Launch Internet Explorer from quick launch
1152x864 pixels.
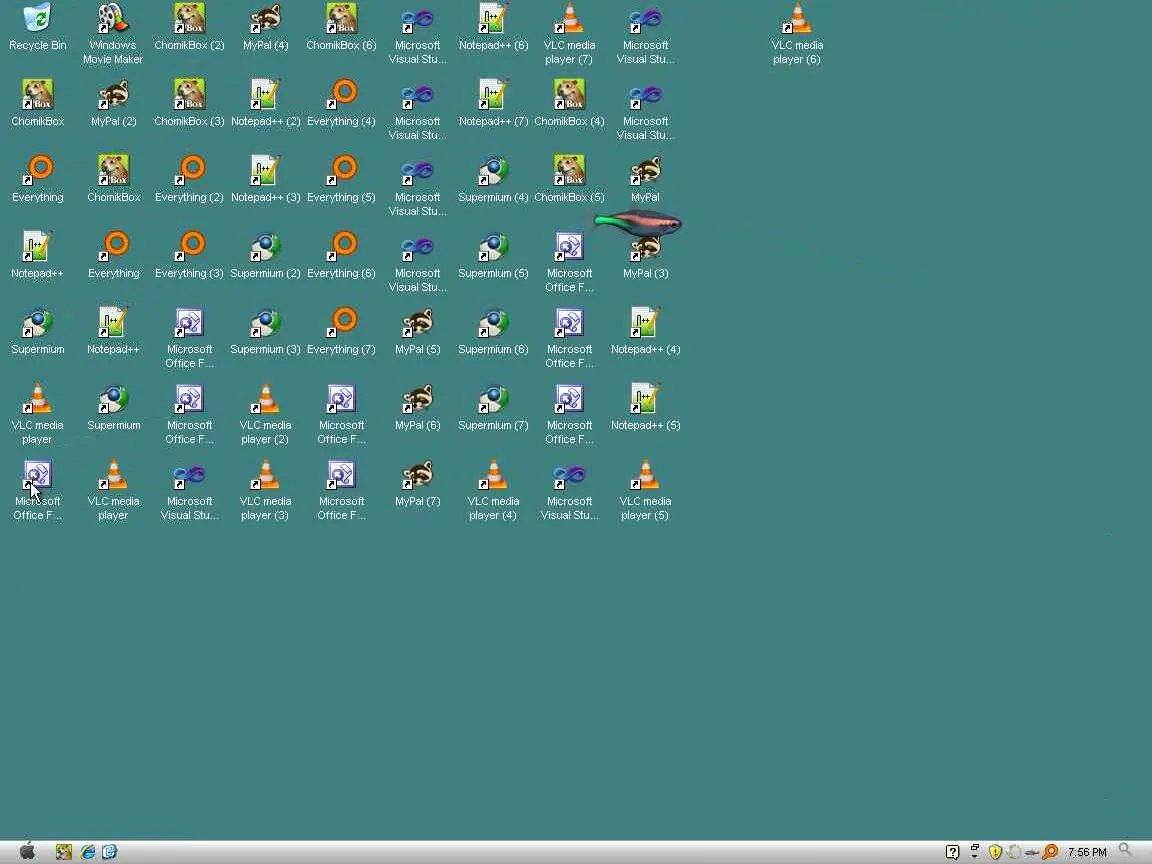click(87, 852)
